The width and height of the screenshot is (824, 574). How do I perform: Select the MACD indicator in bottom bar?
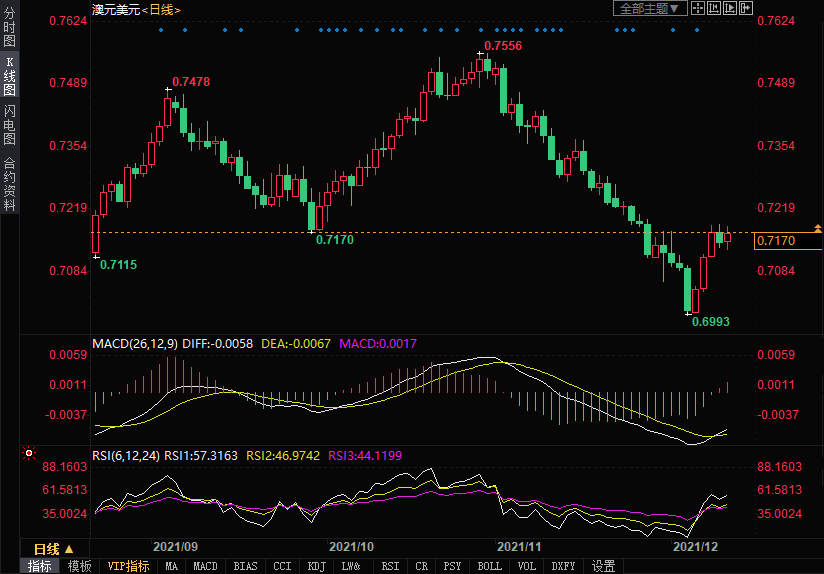(x=205, y=566)
